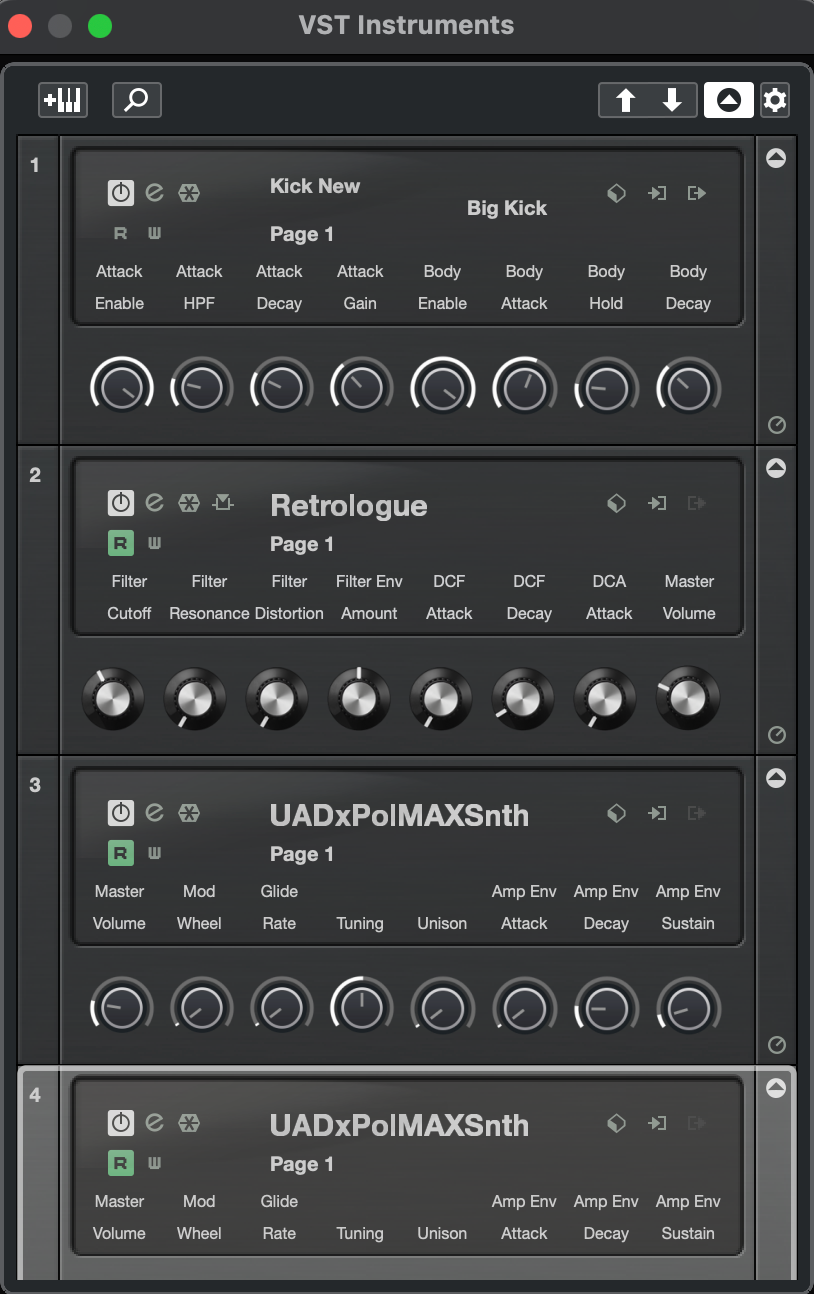This screenshot has height=1294, width=814.
Task: Open Page 1 selector in slot 4
Action: coord(302,1164)
